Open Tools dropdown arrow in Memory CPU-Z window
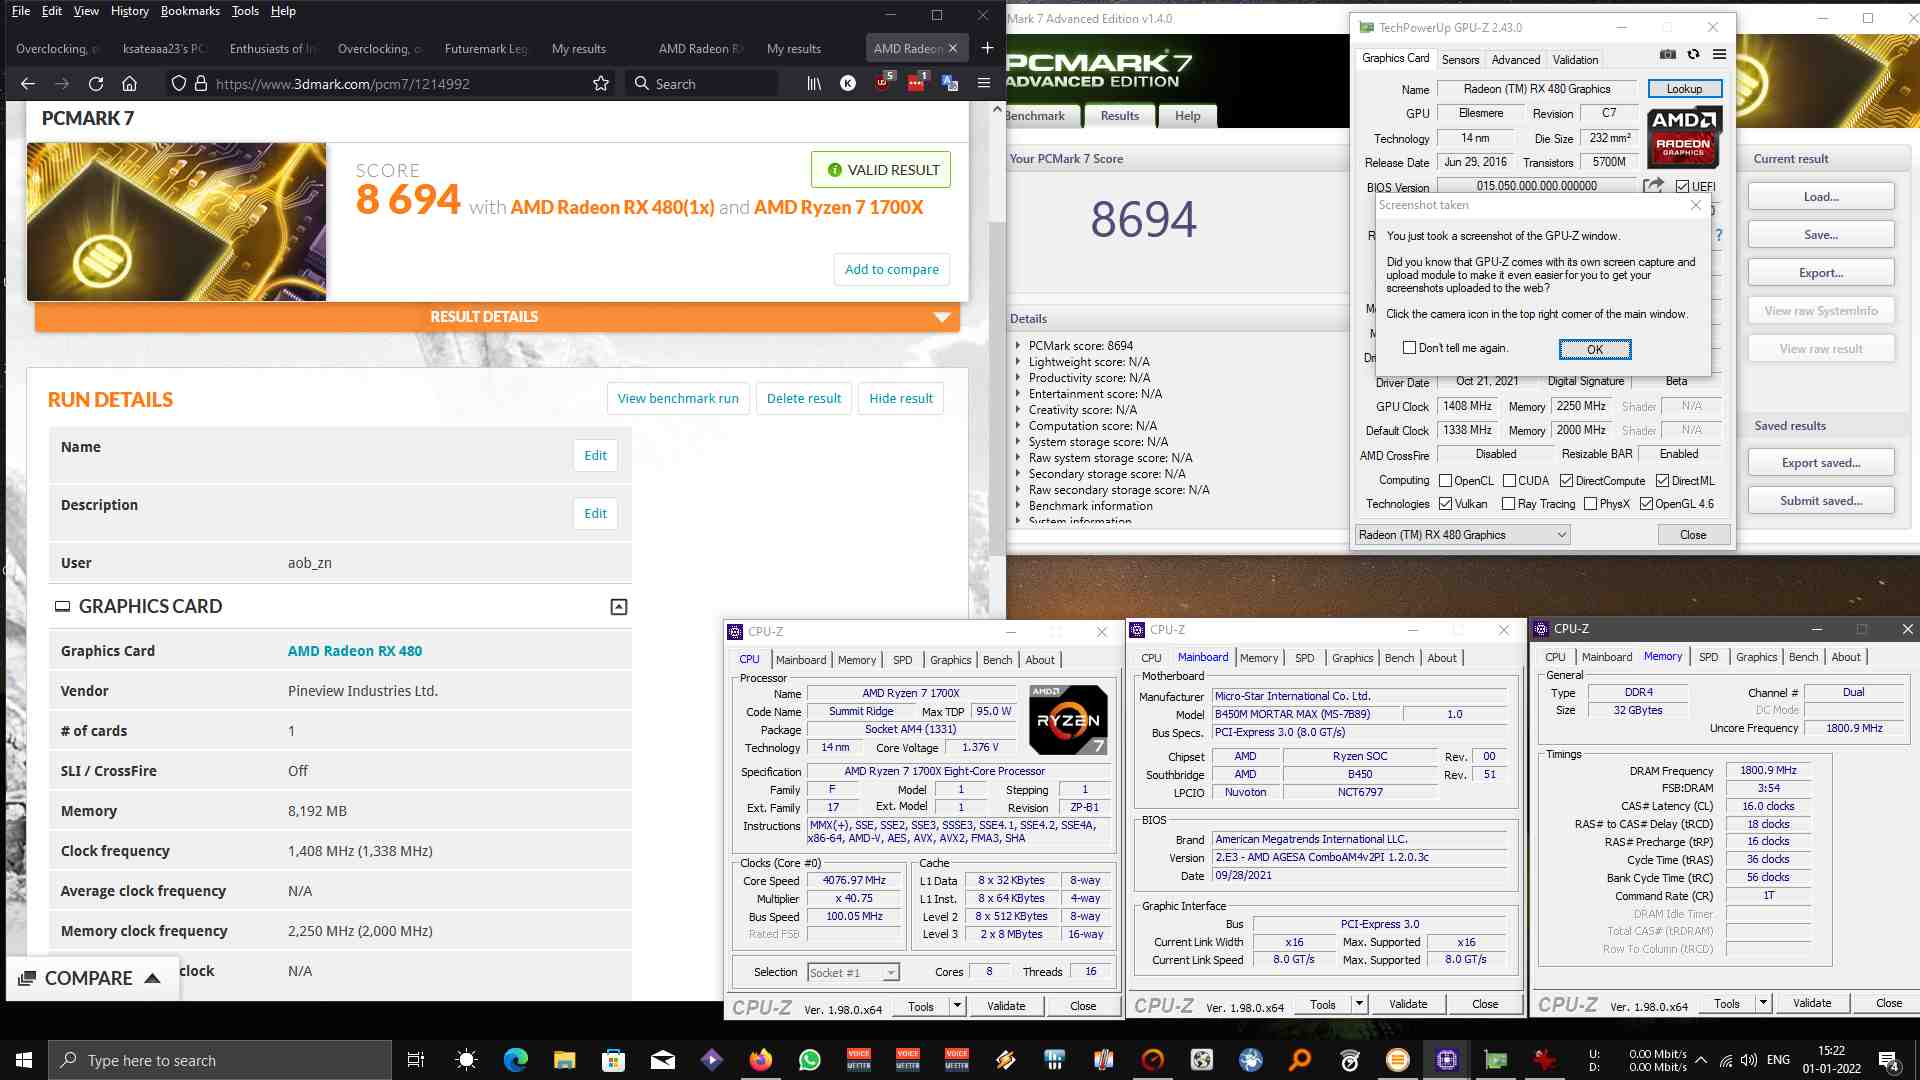The width and height of the screenshot is (1920, 1080). tap(1763, 1003)
